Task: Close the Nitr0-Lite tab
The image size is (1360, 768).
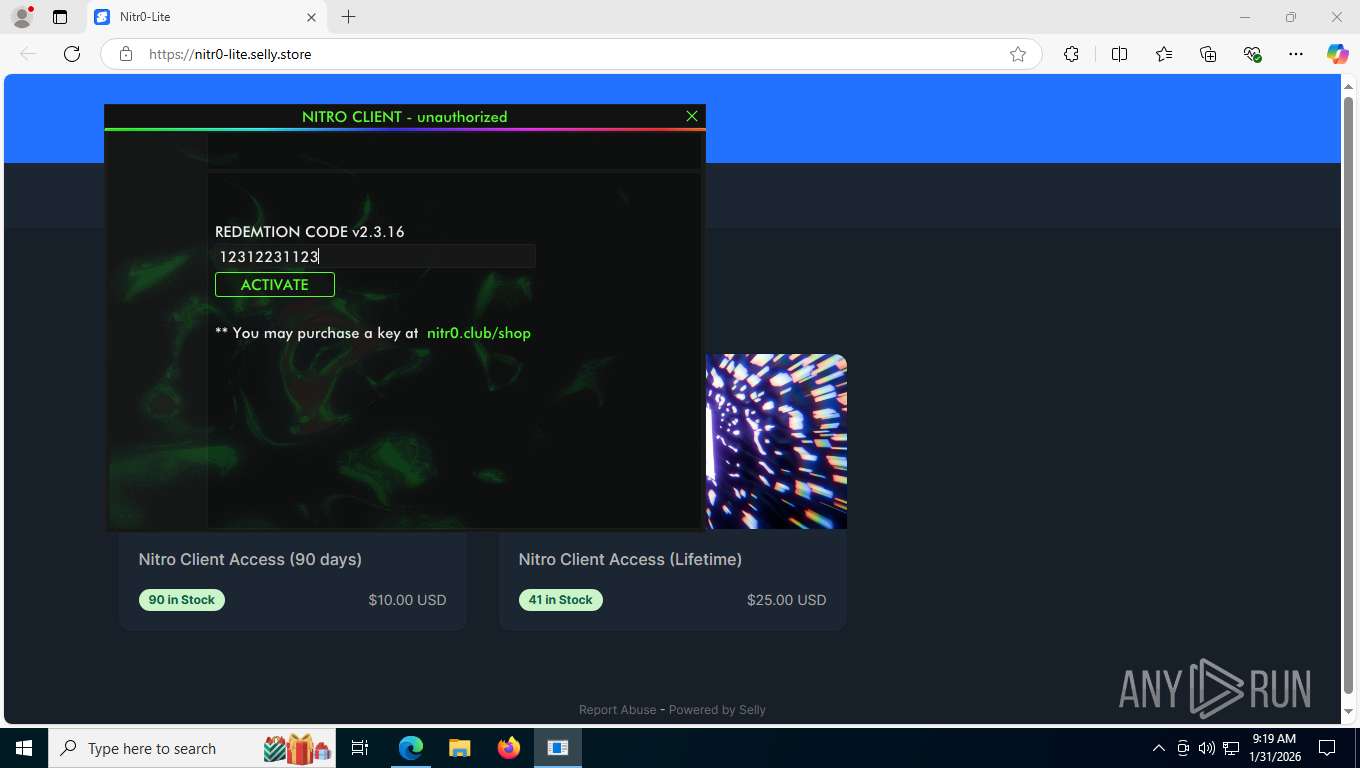Action: click(x=311, y=17)
